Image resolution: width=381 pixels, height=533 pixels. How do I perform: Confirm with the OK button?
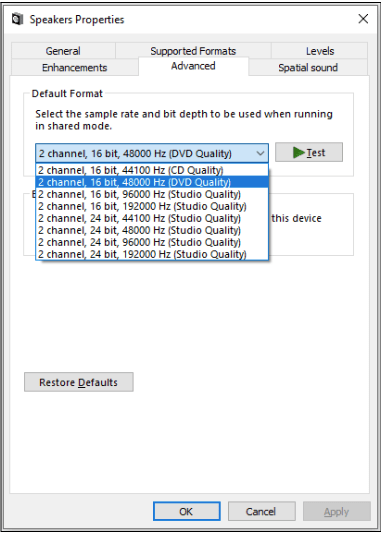pyautogui.click(x=186, y=511)
